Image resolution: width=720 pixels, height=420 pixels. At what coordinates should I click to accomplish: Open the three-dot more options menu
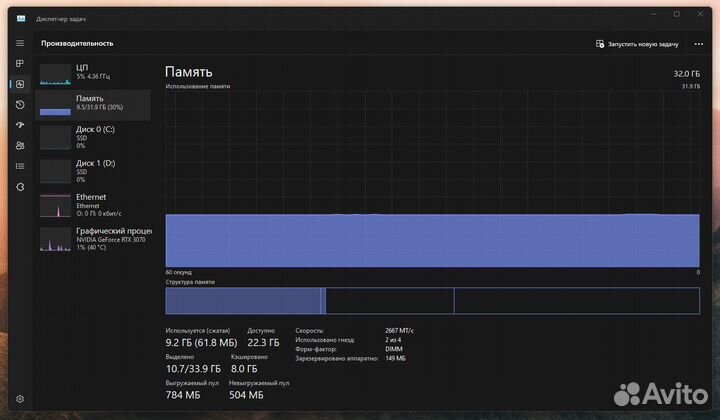coord(698,44)
